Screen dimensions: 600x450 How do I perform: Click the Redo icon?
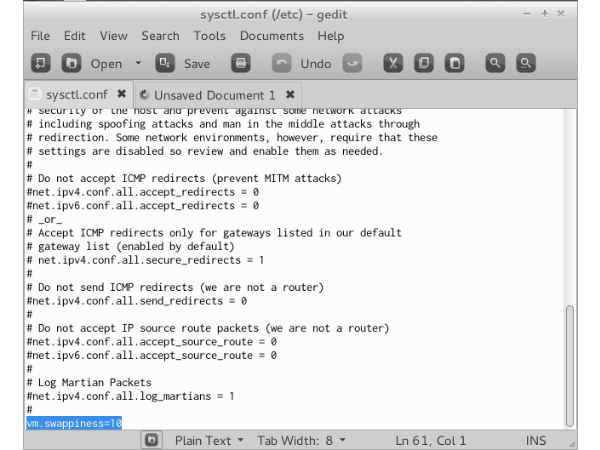(352, 63)
